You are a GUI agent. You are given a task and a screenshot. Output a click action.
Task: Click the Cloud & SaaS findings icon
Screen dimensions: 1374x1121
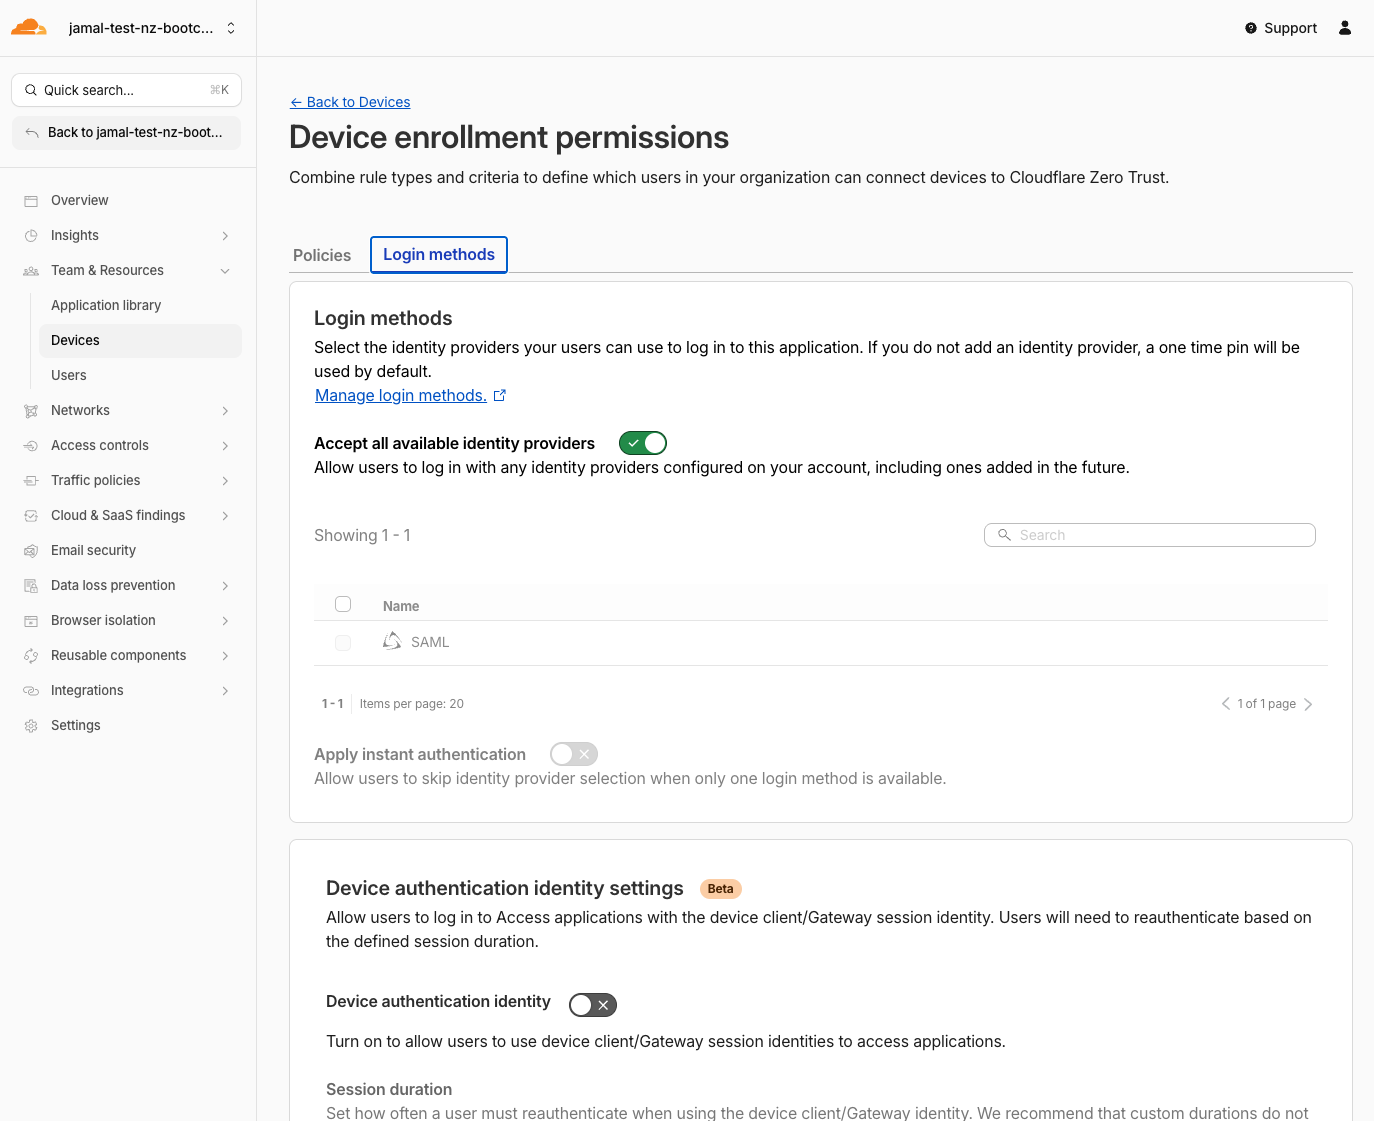31,516
